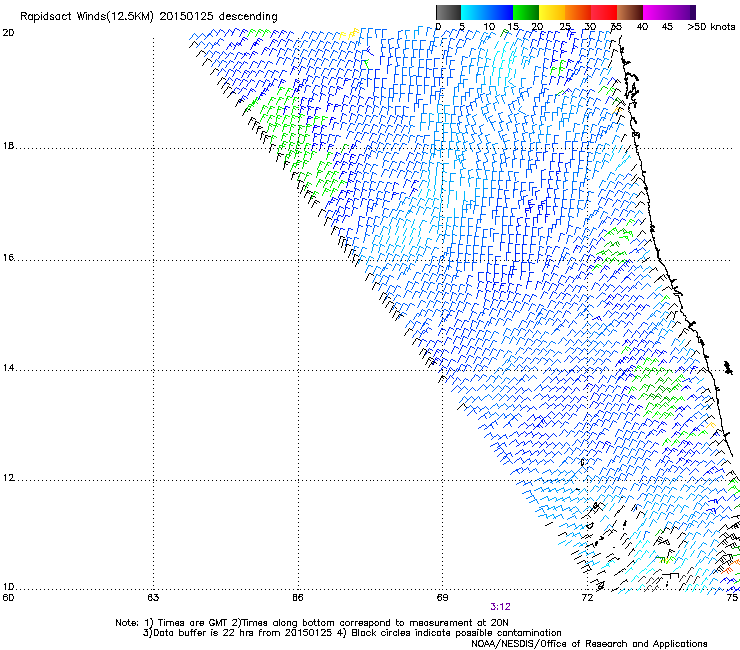The image size is (740, 650).
Task: Click the 'Rapidscat Winds(12.5KM) 20150125 descending' title
Action: click(x=149, y=17)
